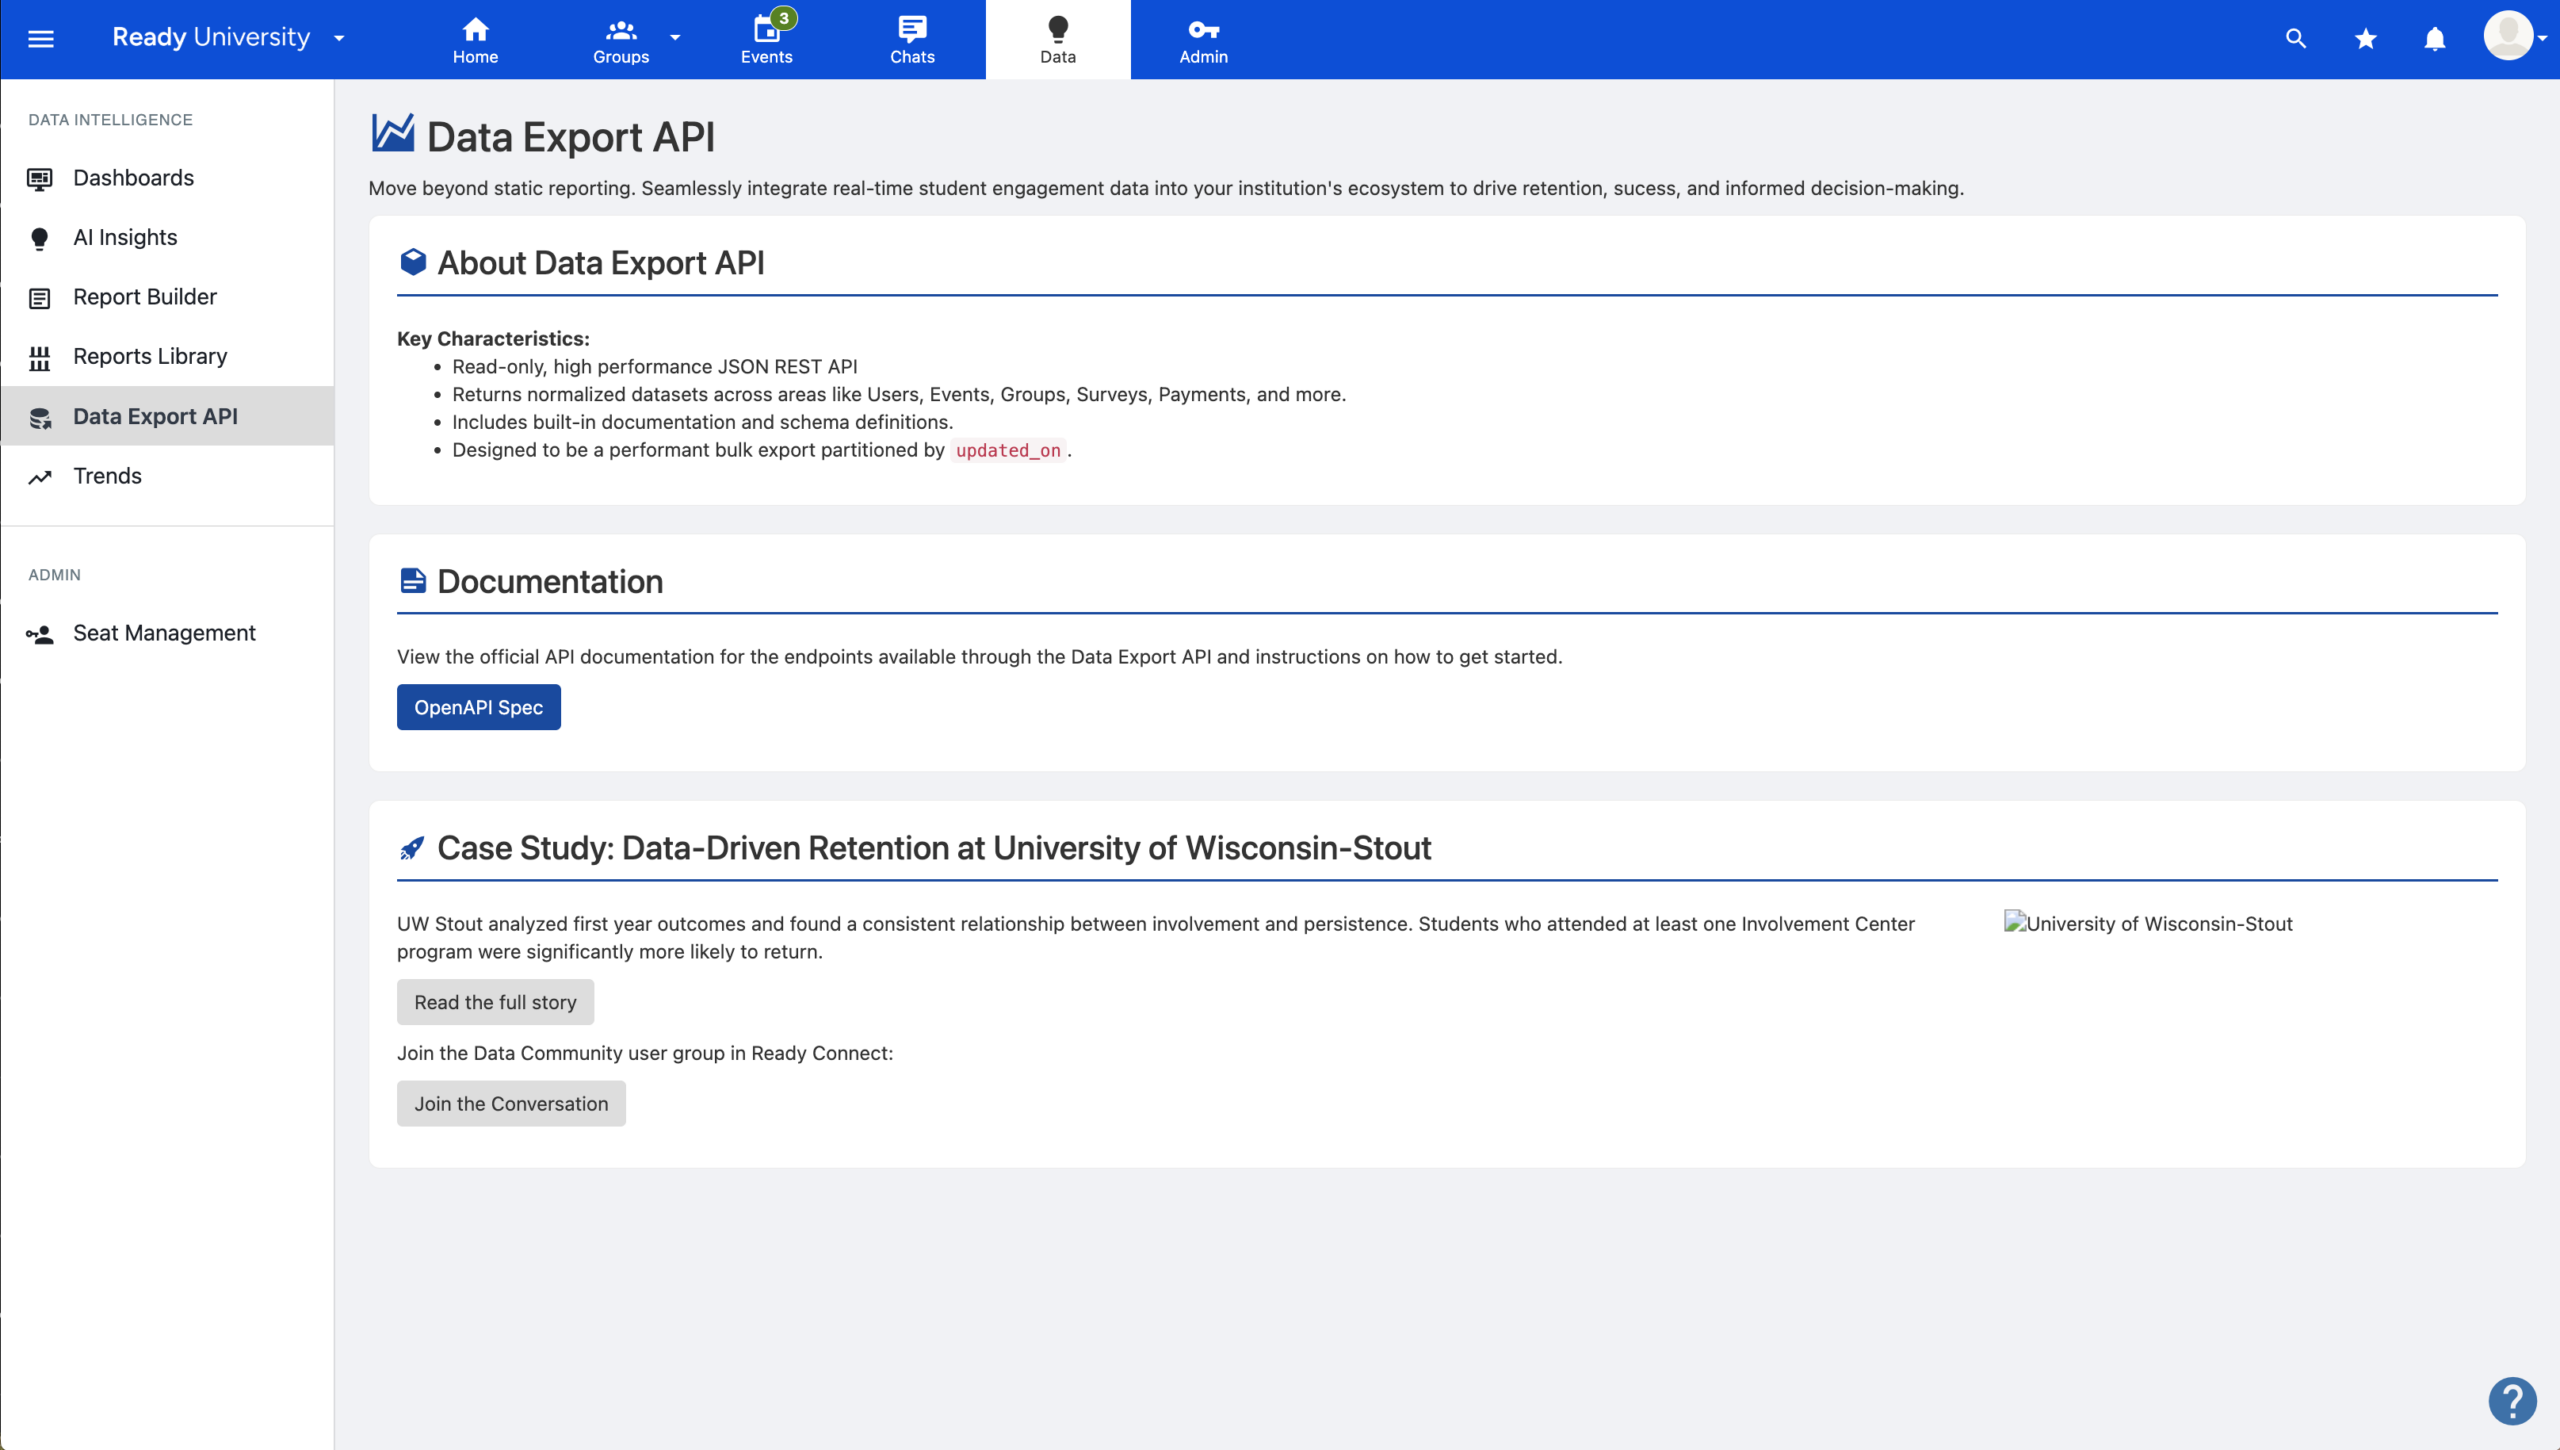Click the help question mark icon
This screenshot has height=1450, width=2560.
(x=2511, y=1399)
